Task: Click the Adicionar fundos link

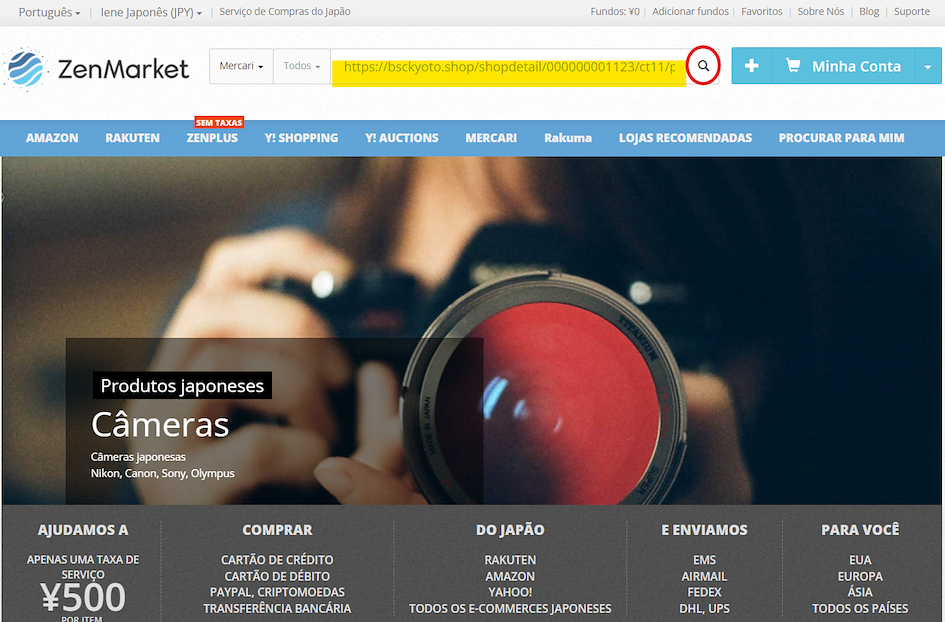Action: [690, 11]
